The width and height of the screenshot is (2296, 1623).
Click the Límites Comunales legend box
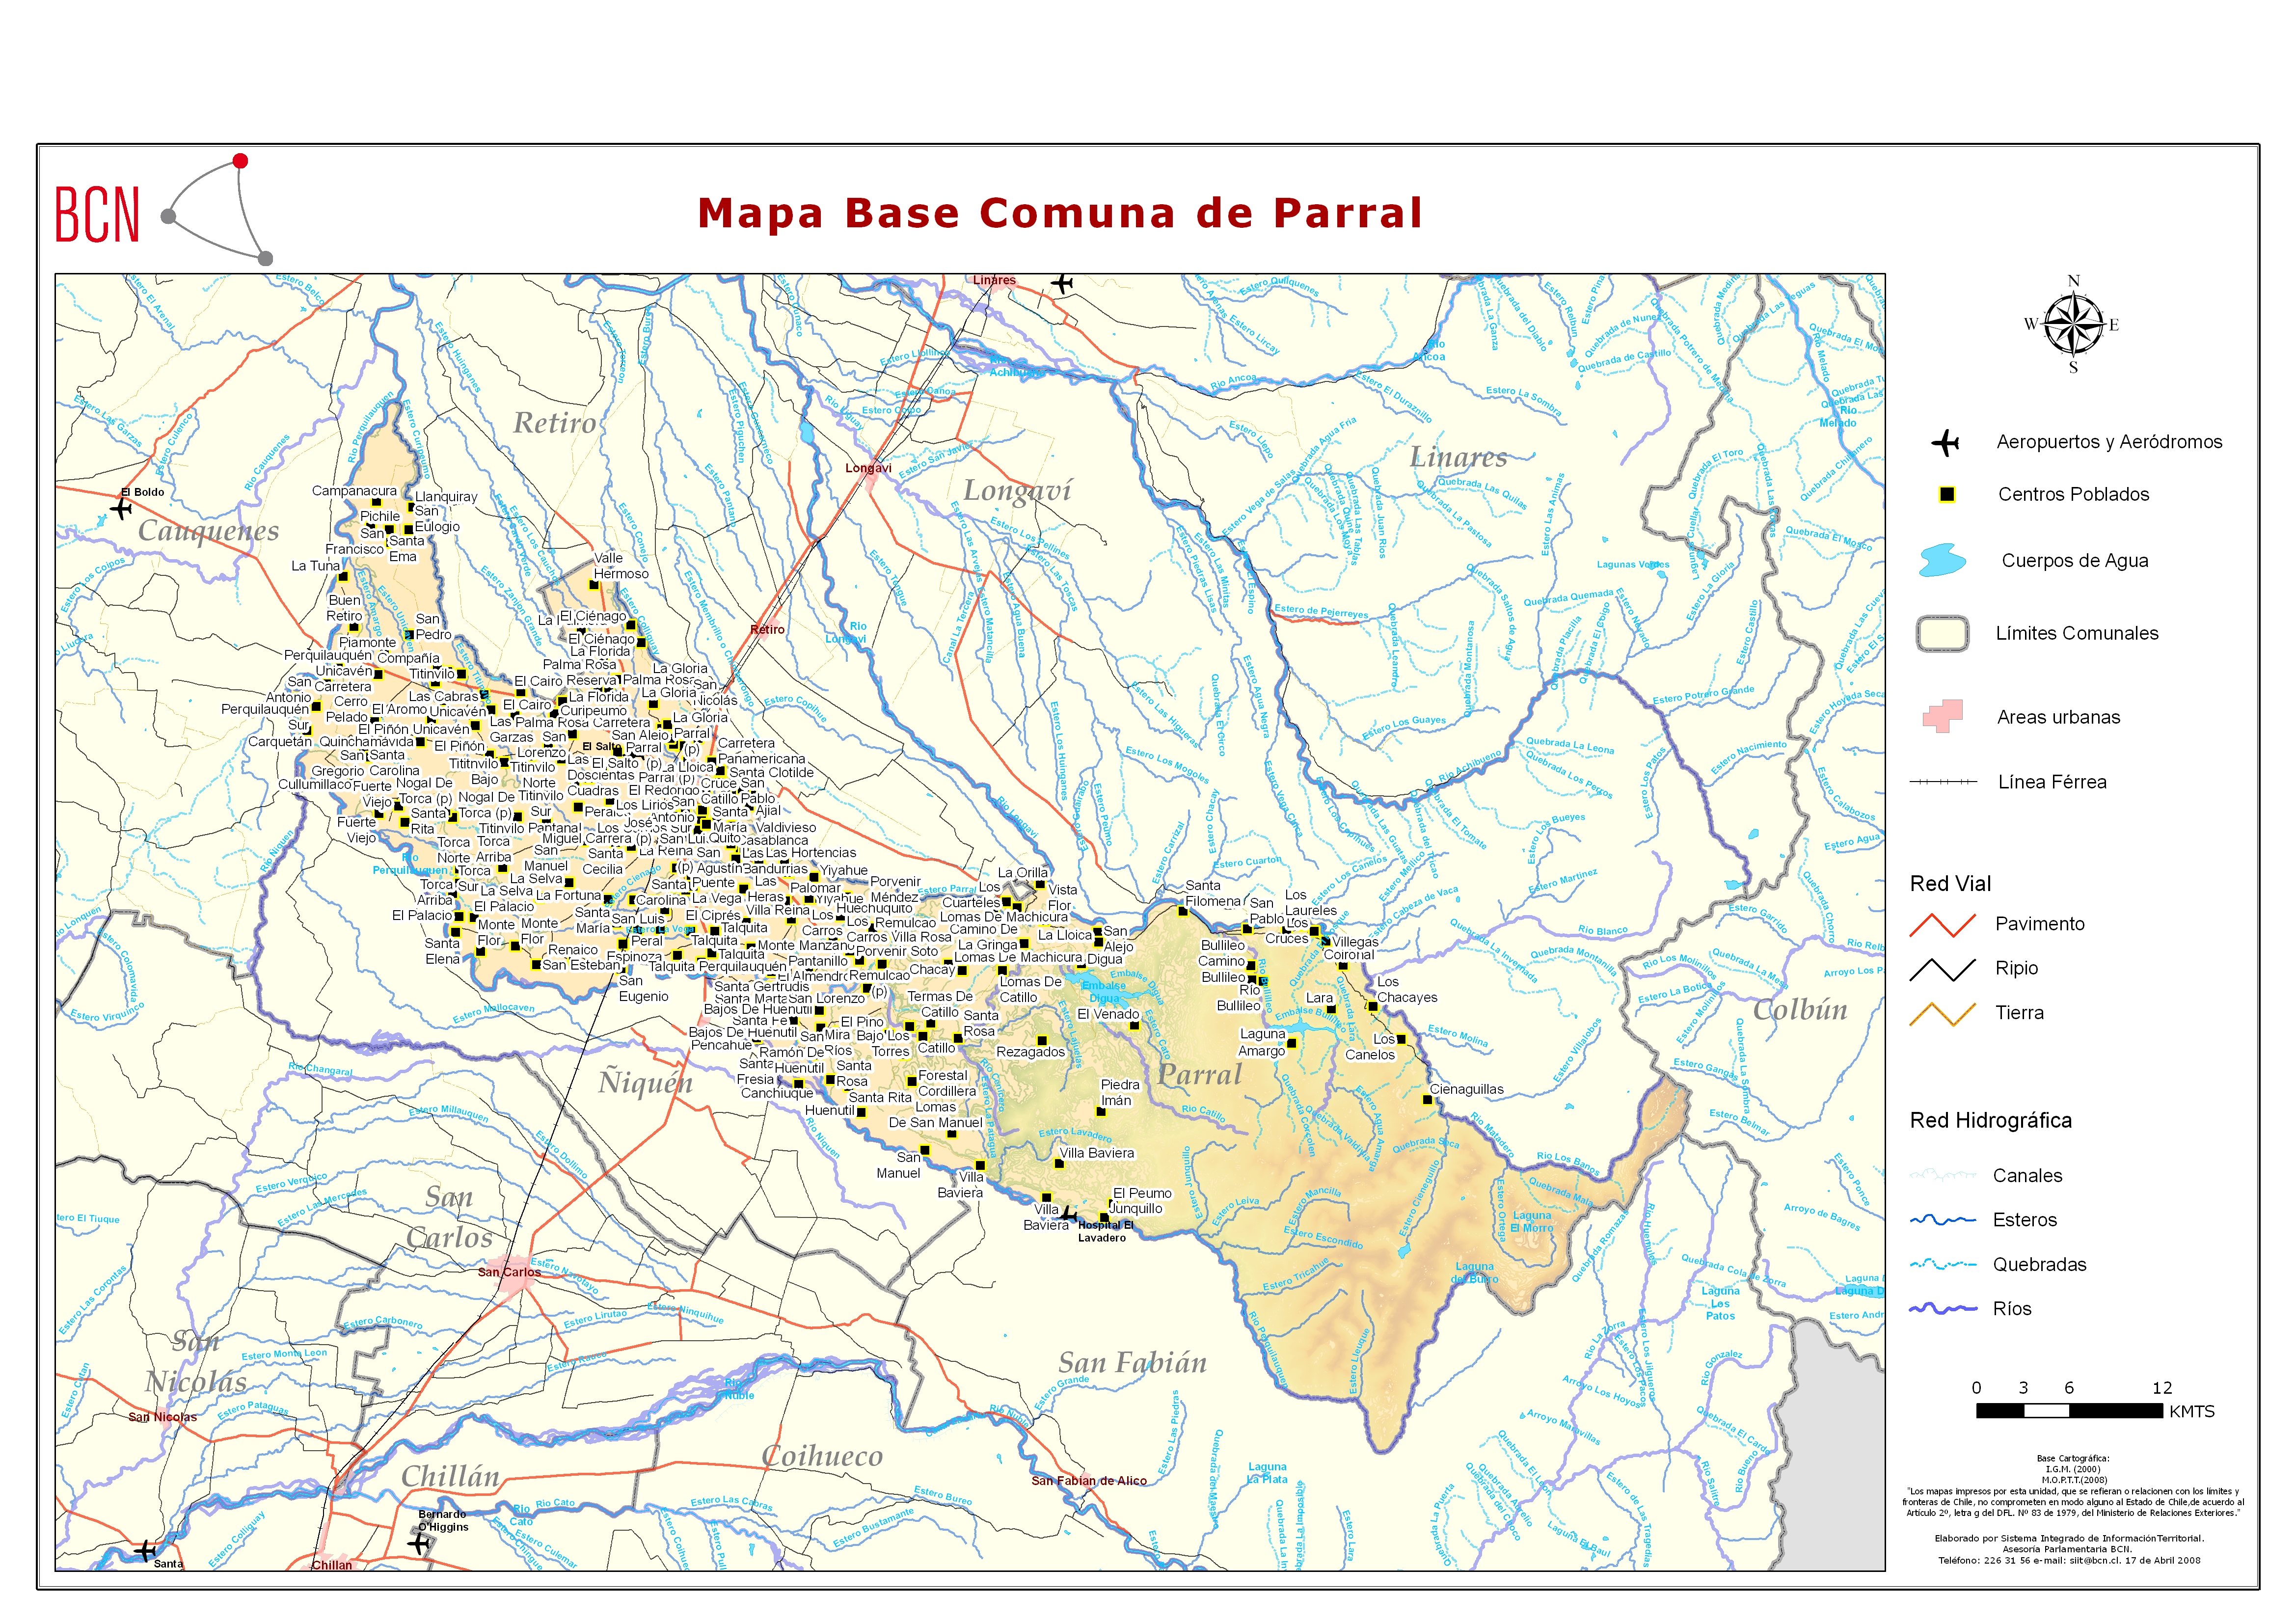click(x=1942, y=633)
